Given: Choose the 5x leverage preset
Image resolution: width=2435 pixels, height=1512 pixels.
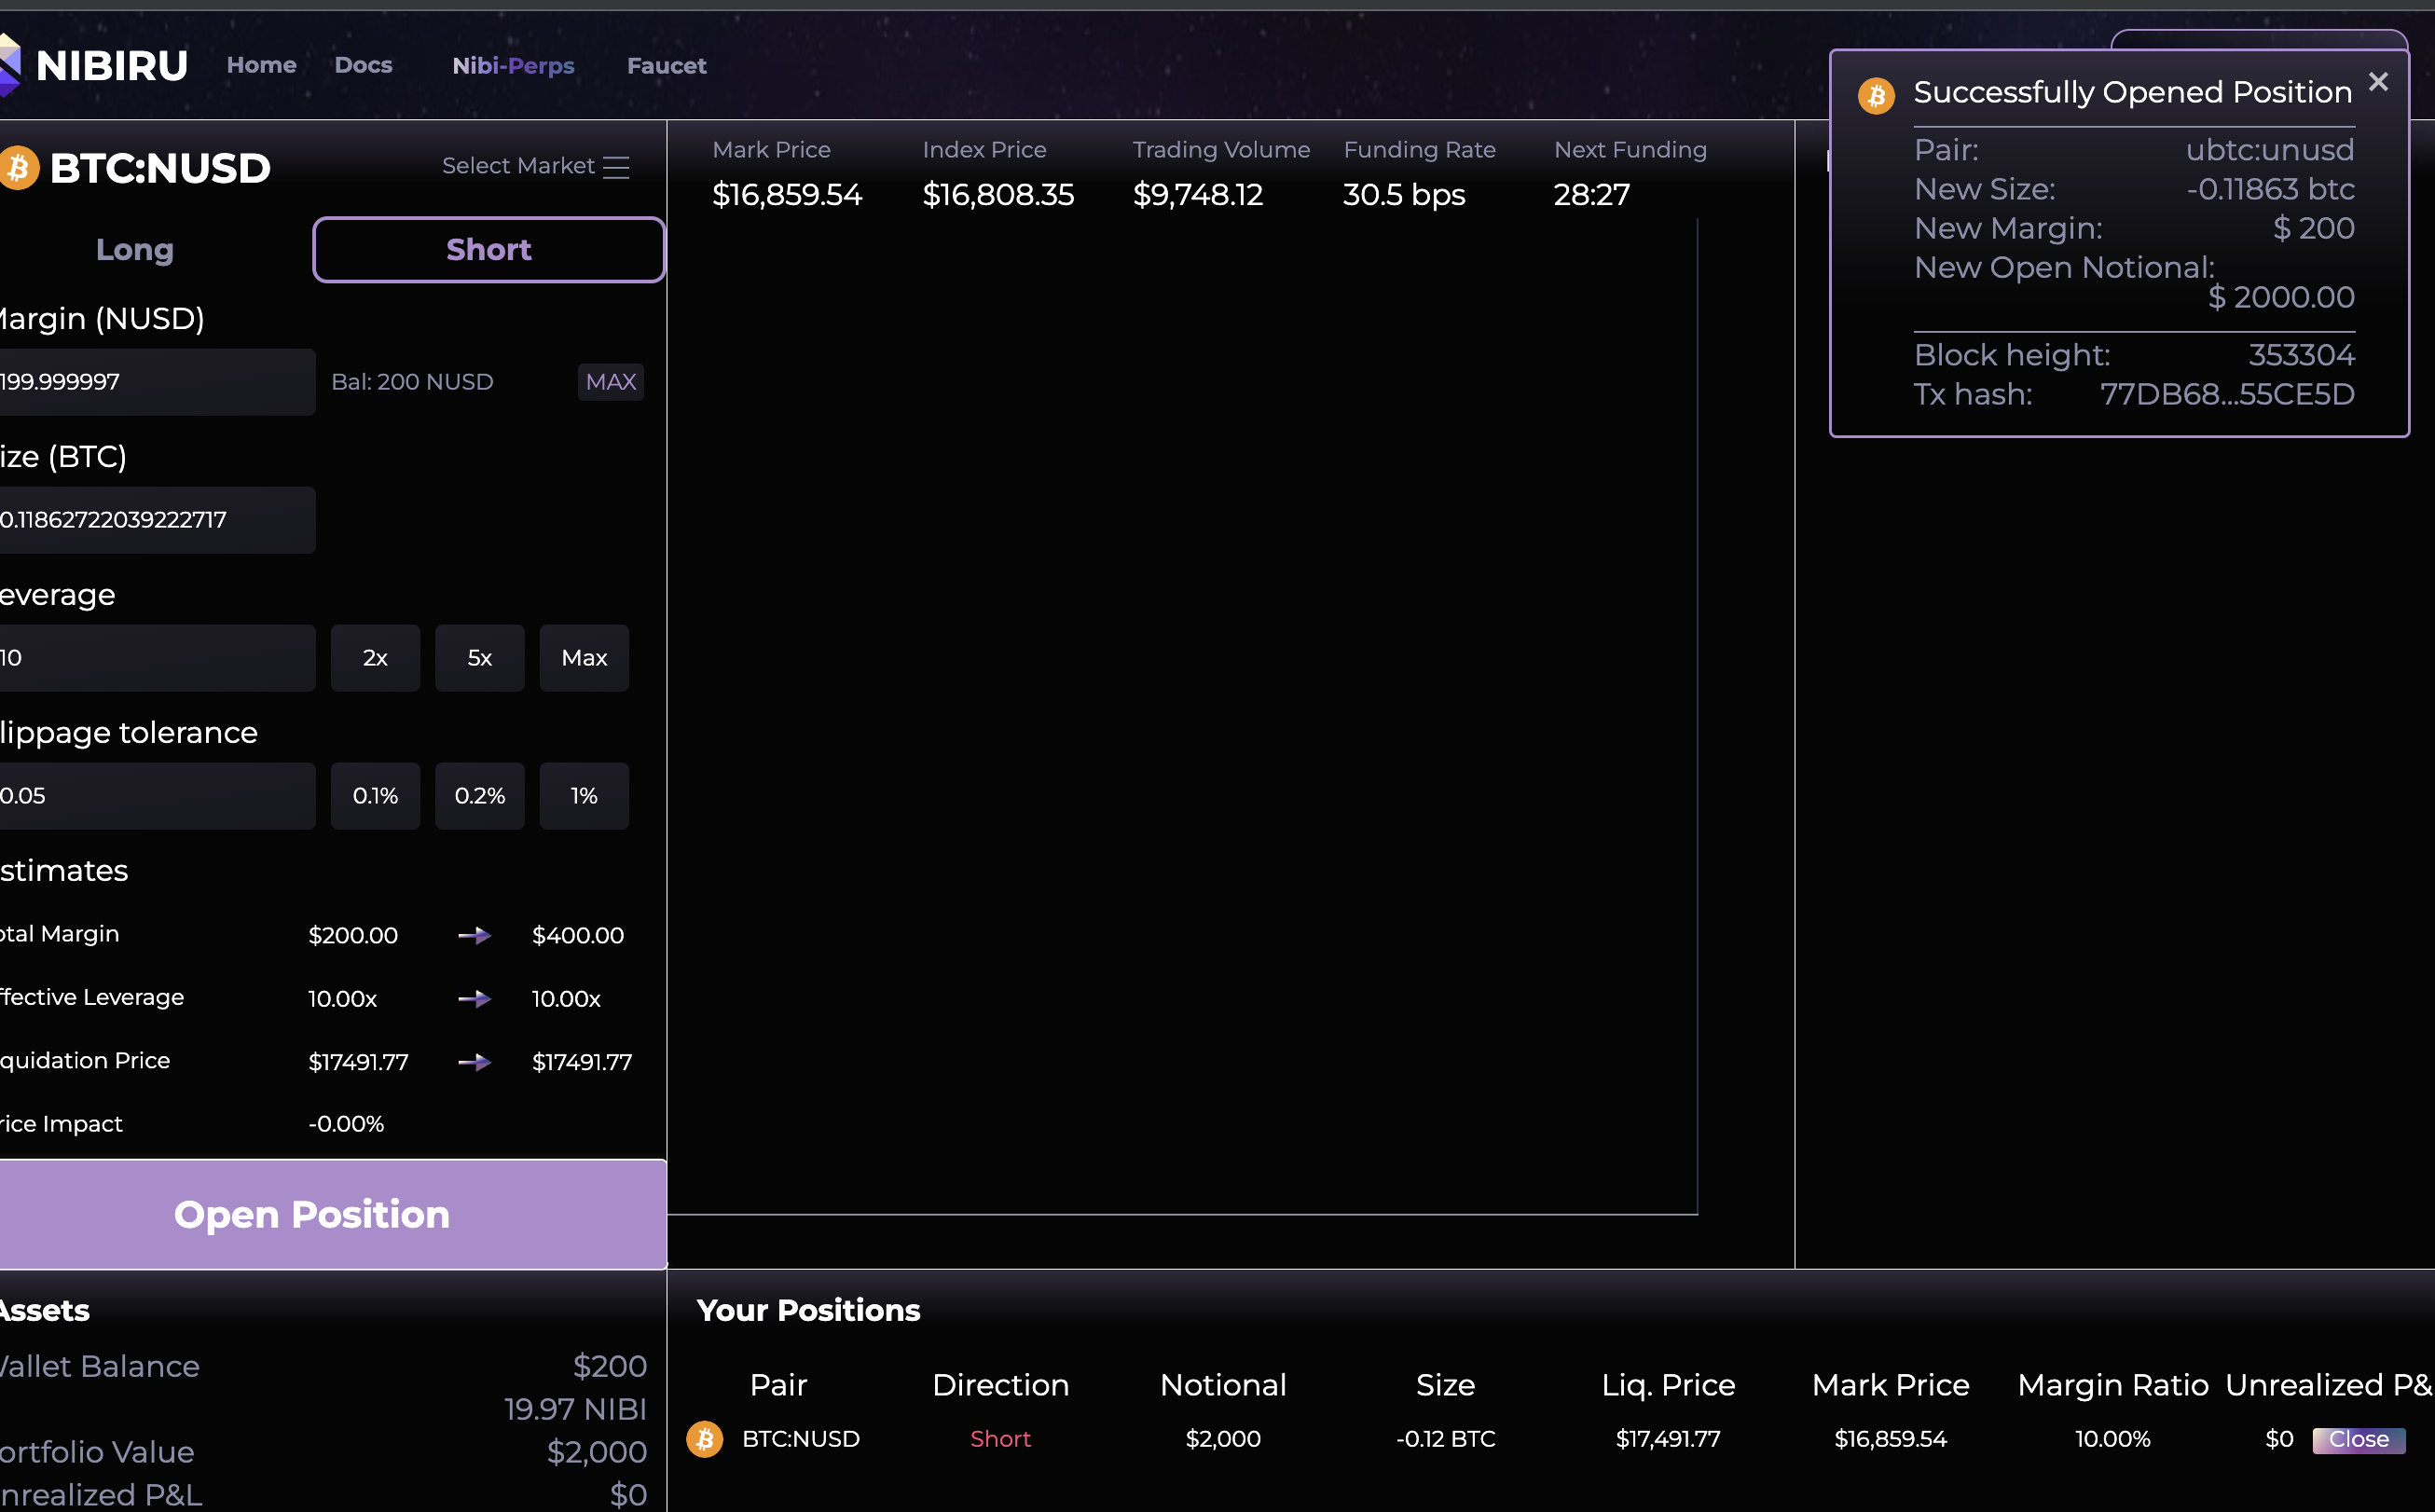Looking at the screenshot, I should (479, 658).
